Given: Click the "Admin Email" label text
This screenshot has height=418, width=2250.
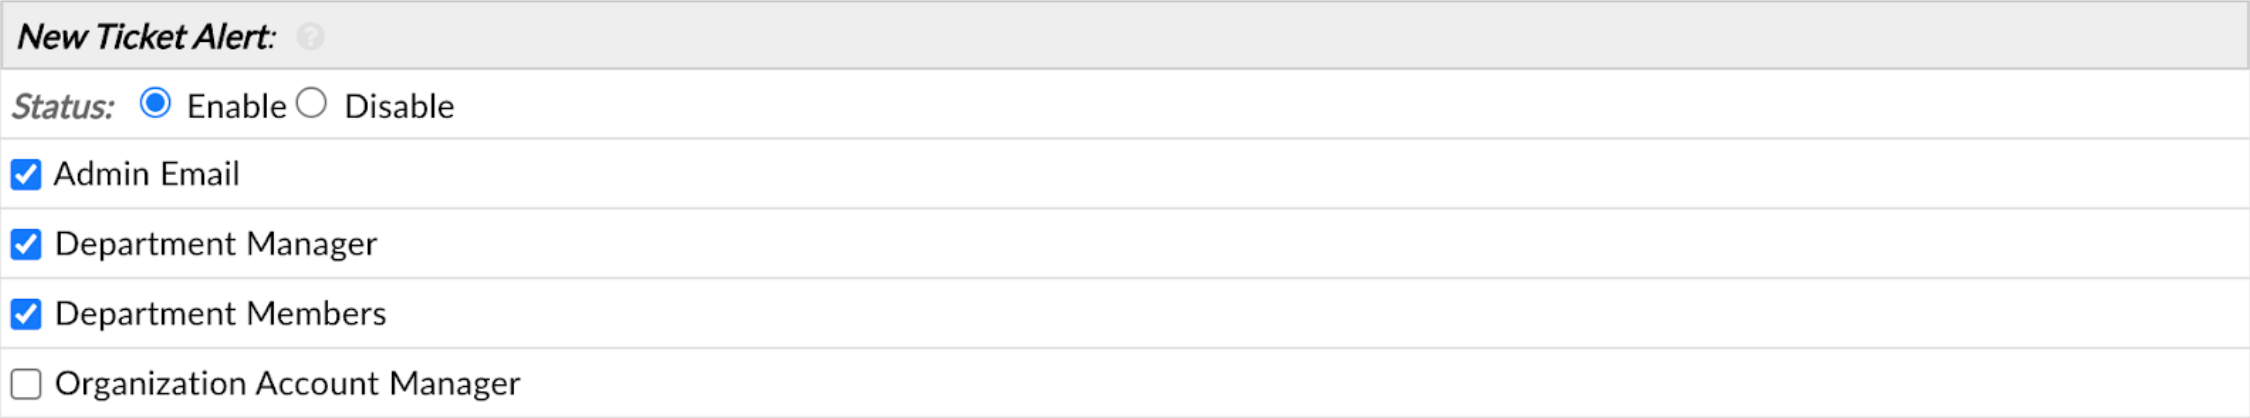Looking at the screenshot, I should click(147, 174).
